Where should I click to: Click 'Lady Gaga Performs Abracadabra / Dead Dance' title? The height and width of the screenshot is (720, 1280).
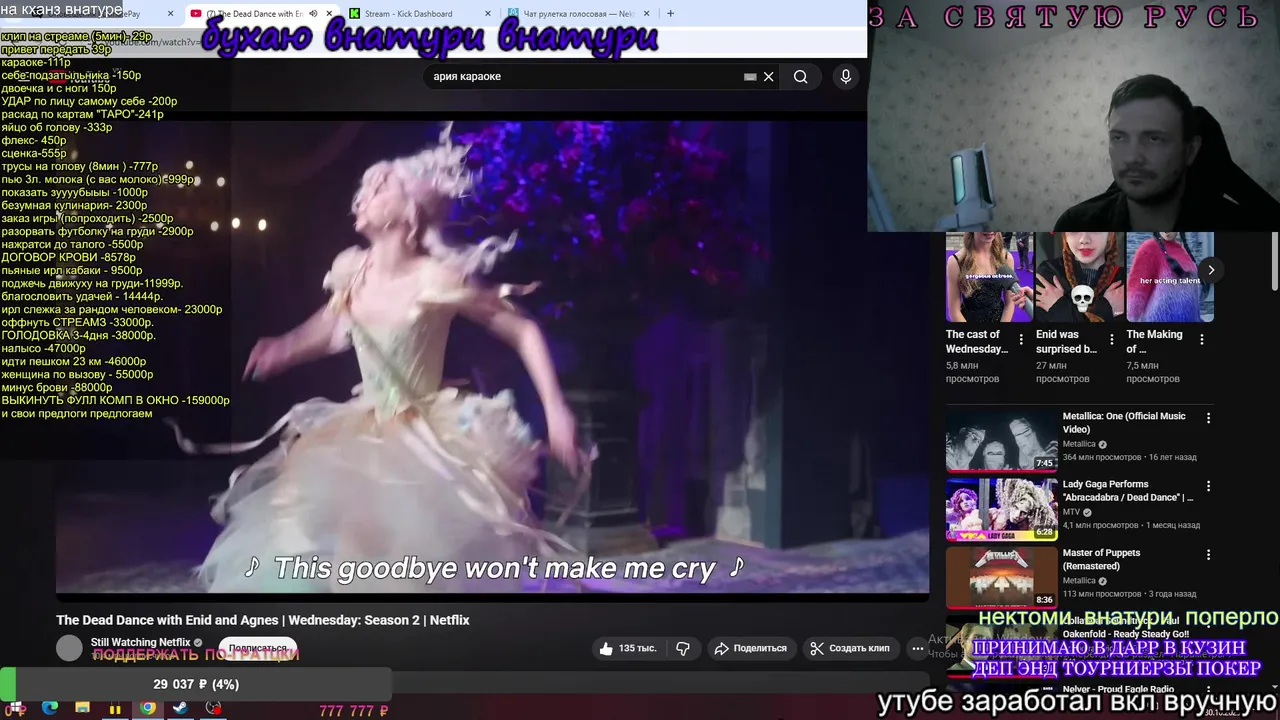click(1128, 491)
